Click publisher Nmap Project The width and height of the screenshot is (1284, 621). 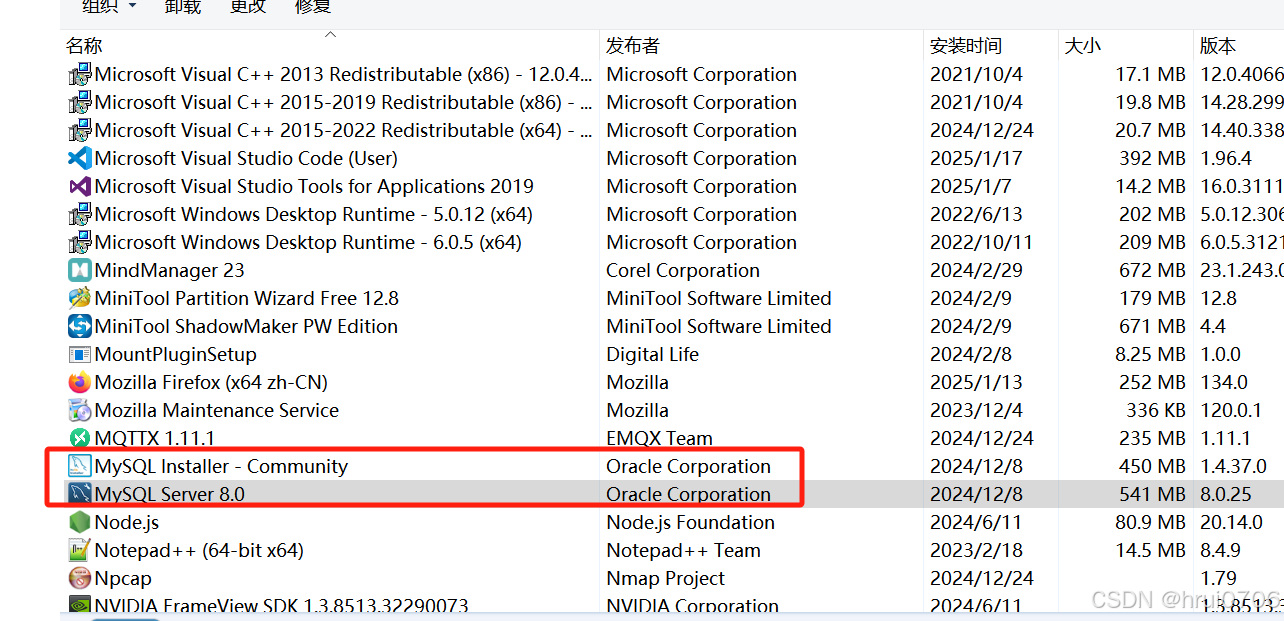[x=666, y=578]
